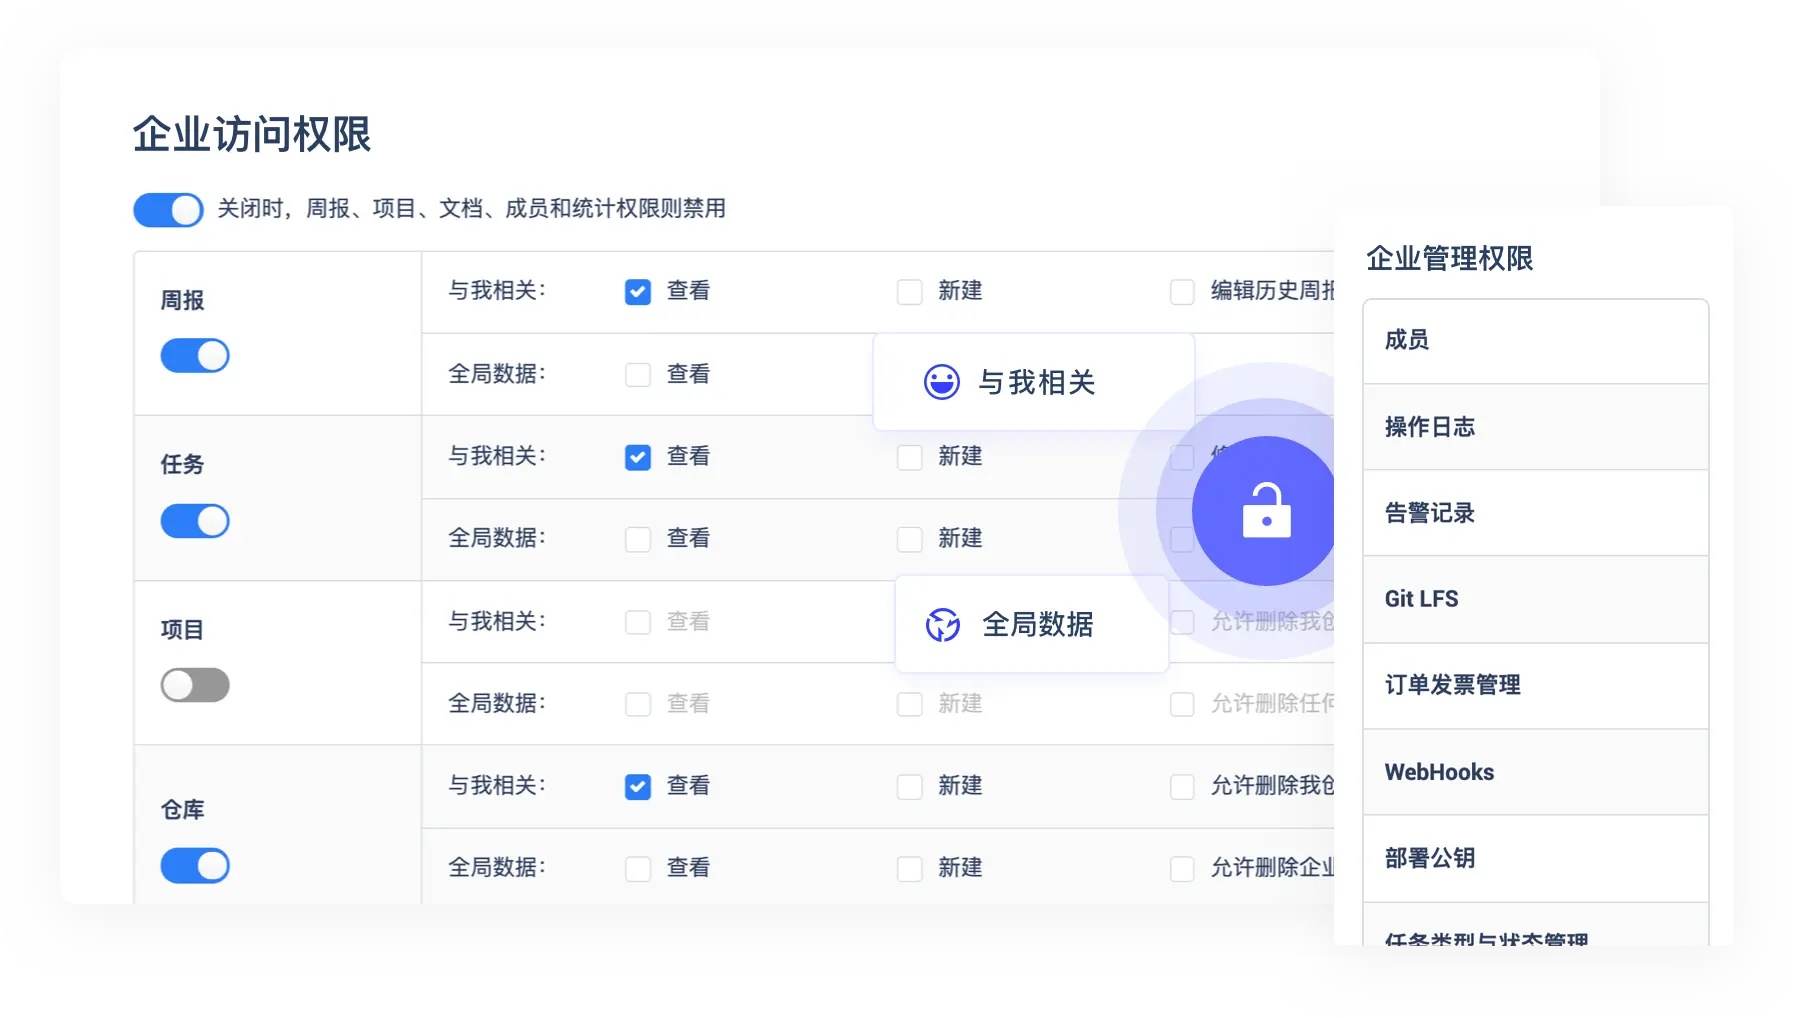The height and width of the screenshot is (1018, 1794).
Task: Click the aperture icon beside 全局数据
Action: 942,625
